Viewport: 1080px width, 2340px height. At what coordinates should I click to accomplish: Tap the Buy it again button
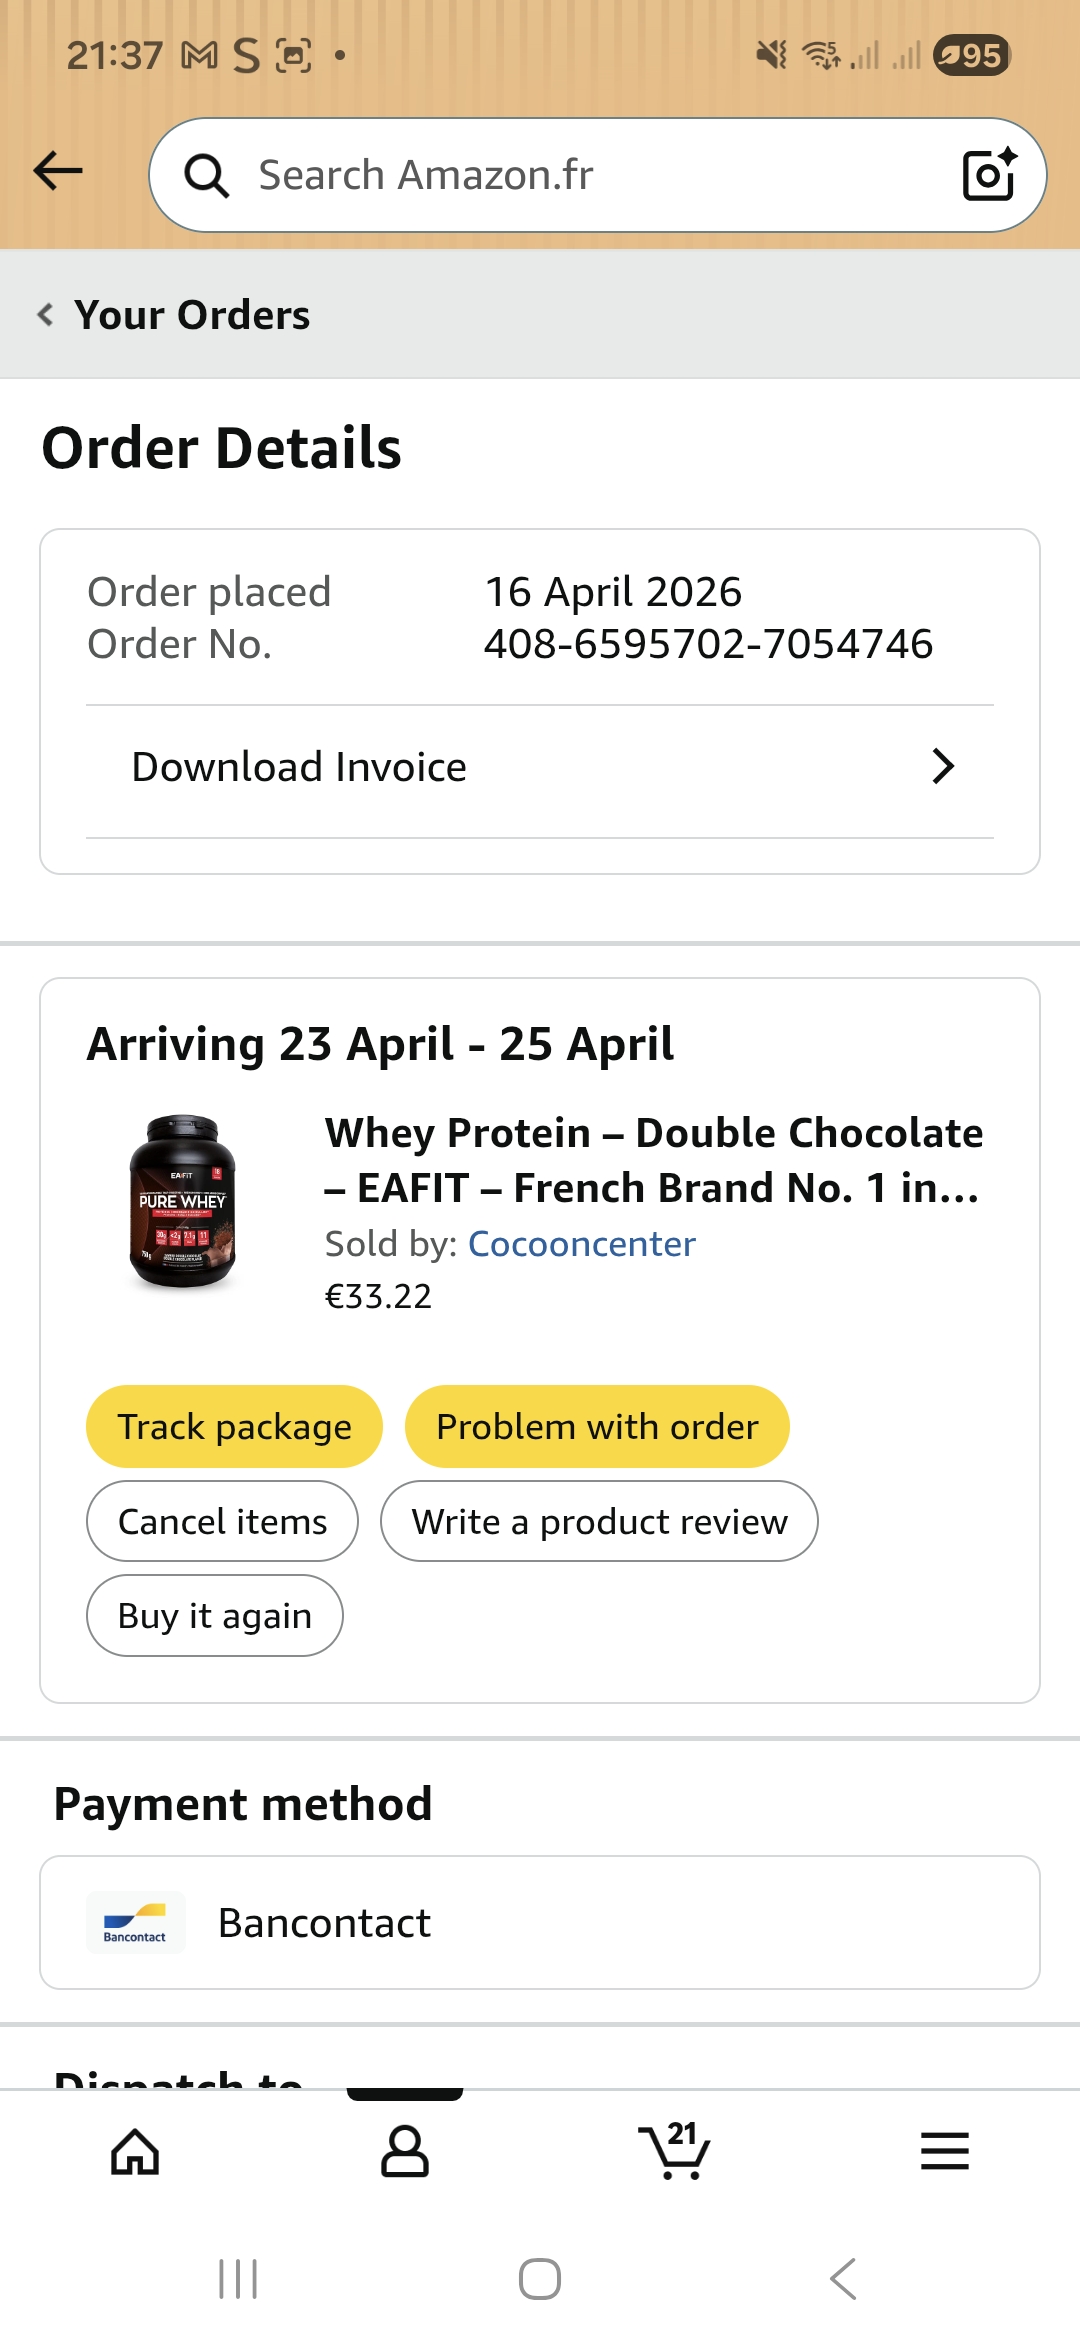pyautogui.click(x=214, y=1616)
